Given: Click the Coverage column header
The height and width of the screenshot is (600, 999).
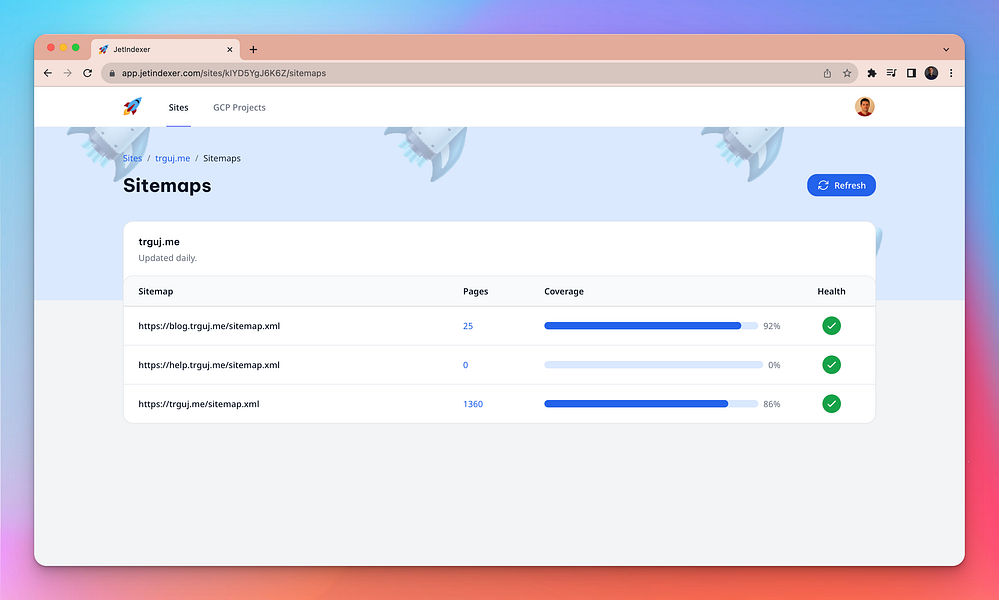Looking at the screenshot, I should (x=564, y=292).
